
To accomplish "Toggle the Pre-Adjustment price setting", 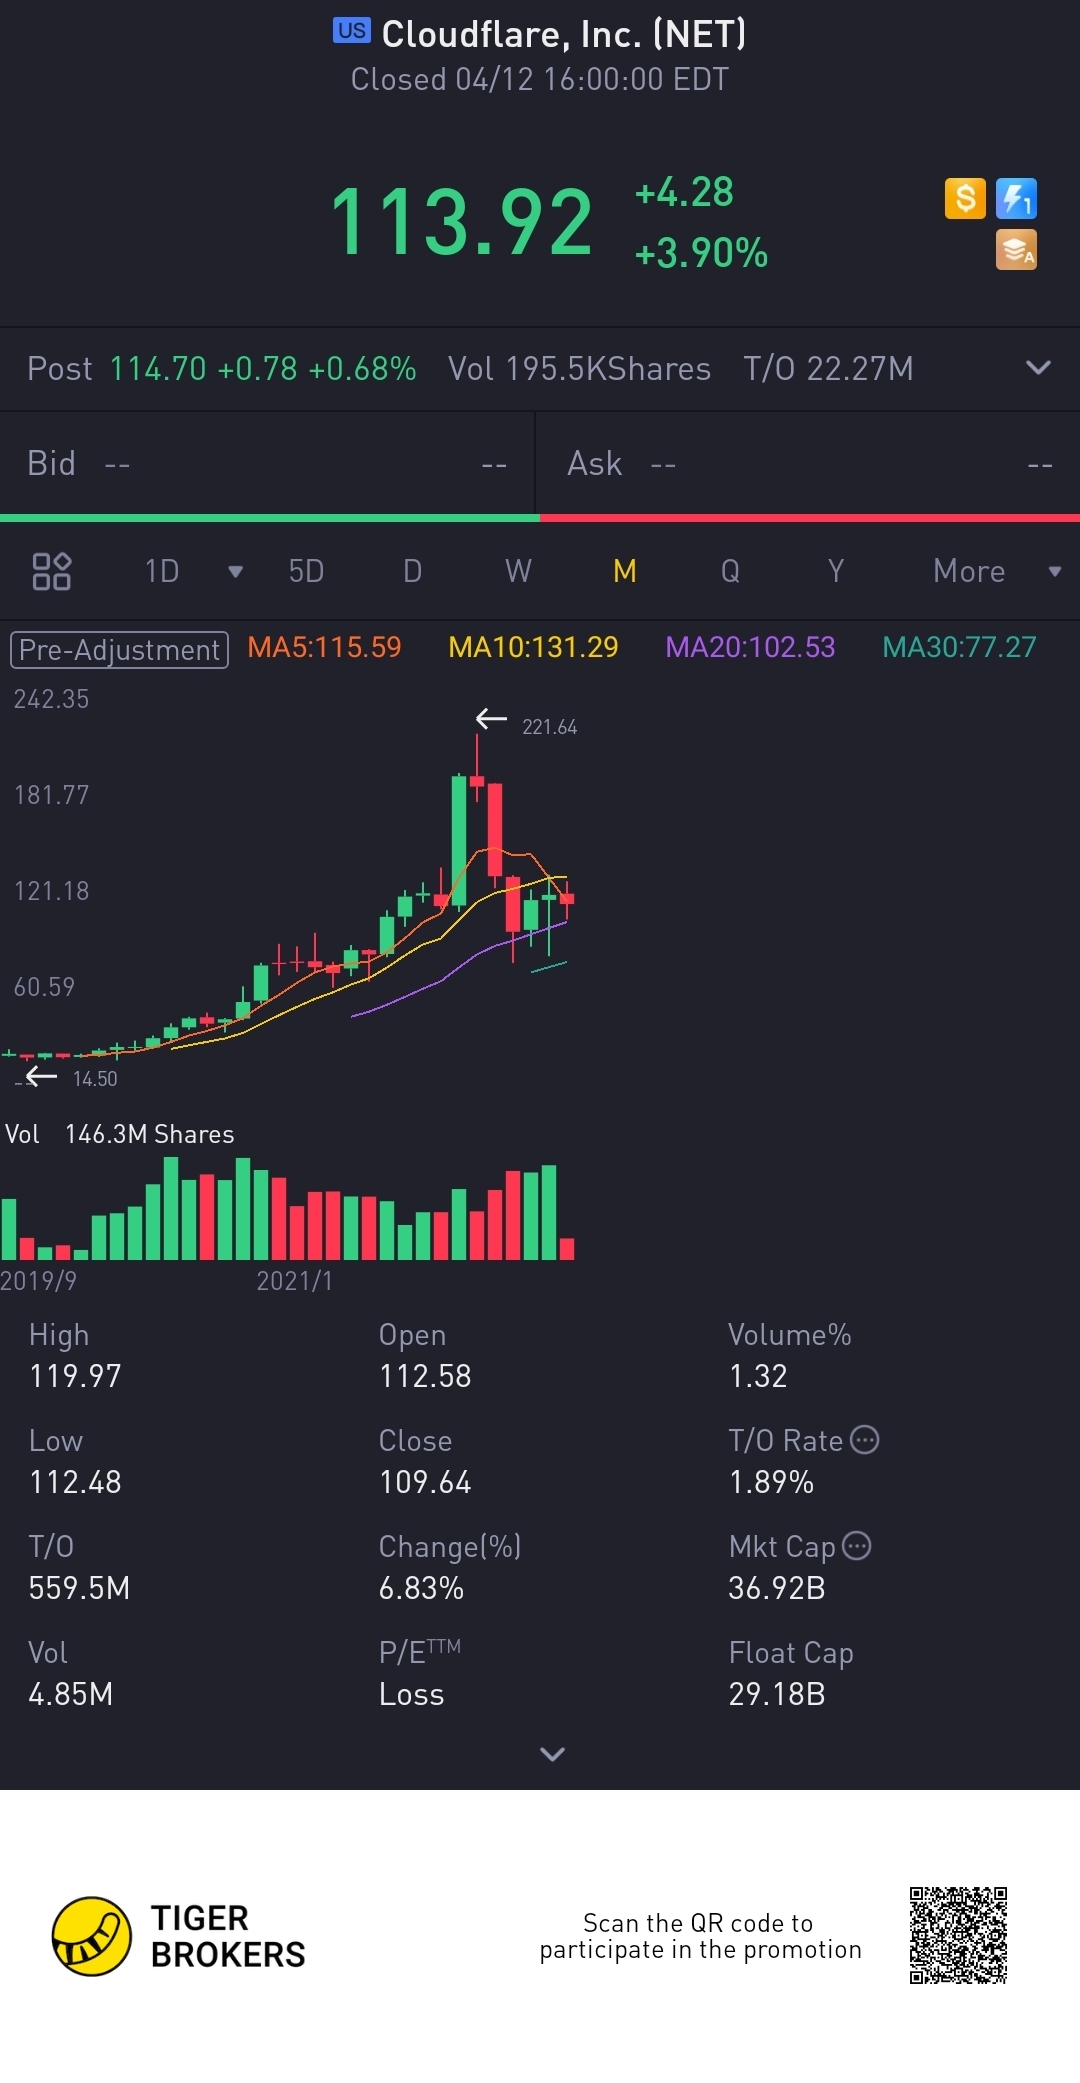I will (119, 650).
